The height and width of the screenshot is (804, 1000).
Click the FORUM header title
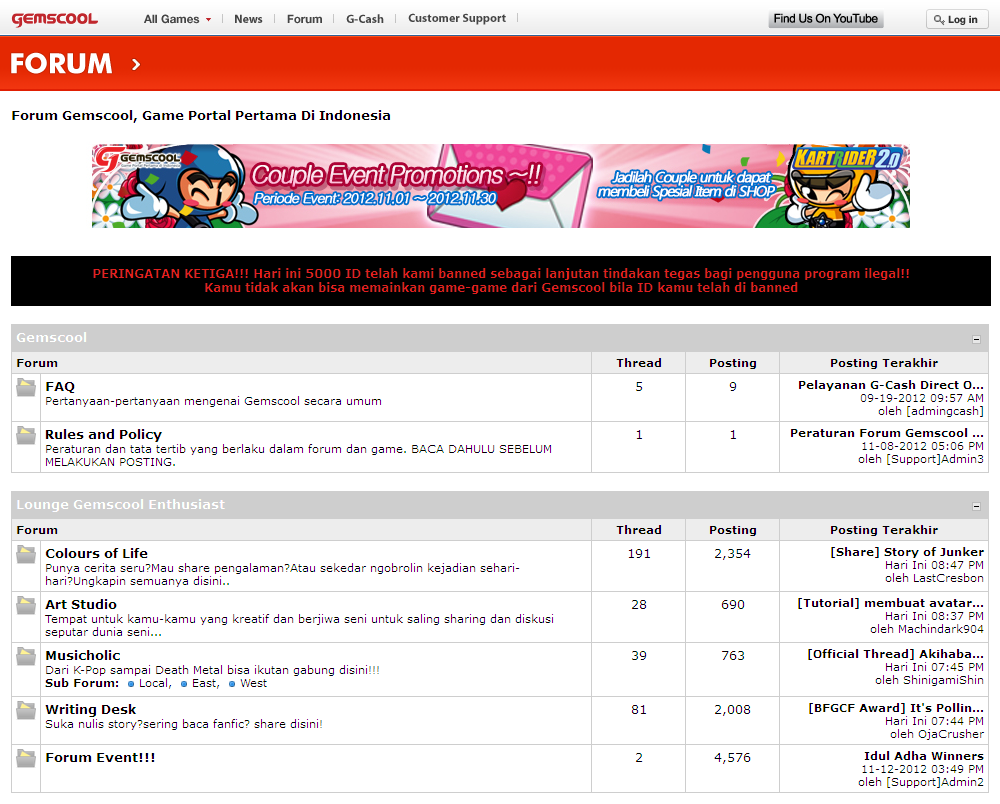point(61,64)
